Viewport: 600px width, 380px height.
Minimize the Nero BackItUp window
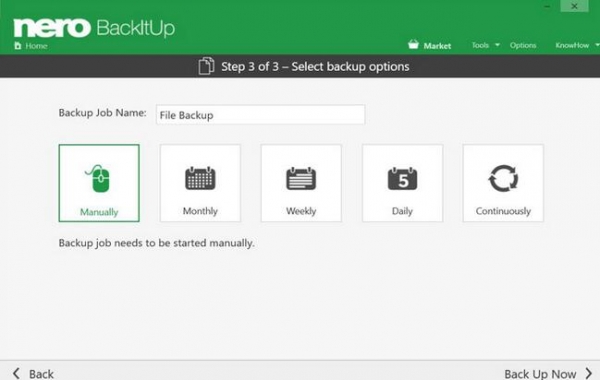(547, 7)
